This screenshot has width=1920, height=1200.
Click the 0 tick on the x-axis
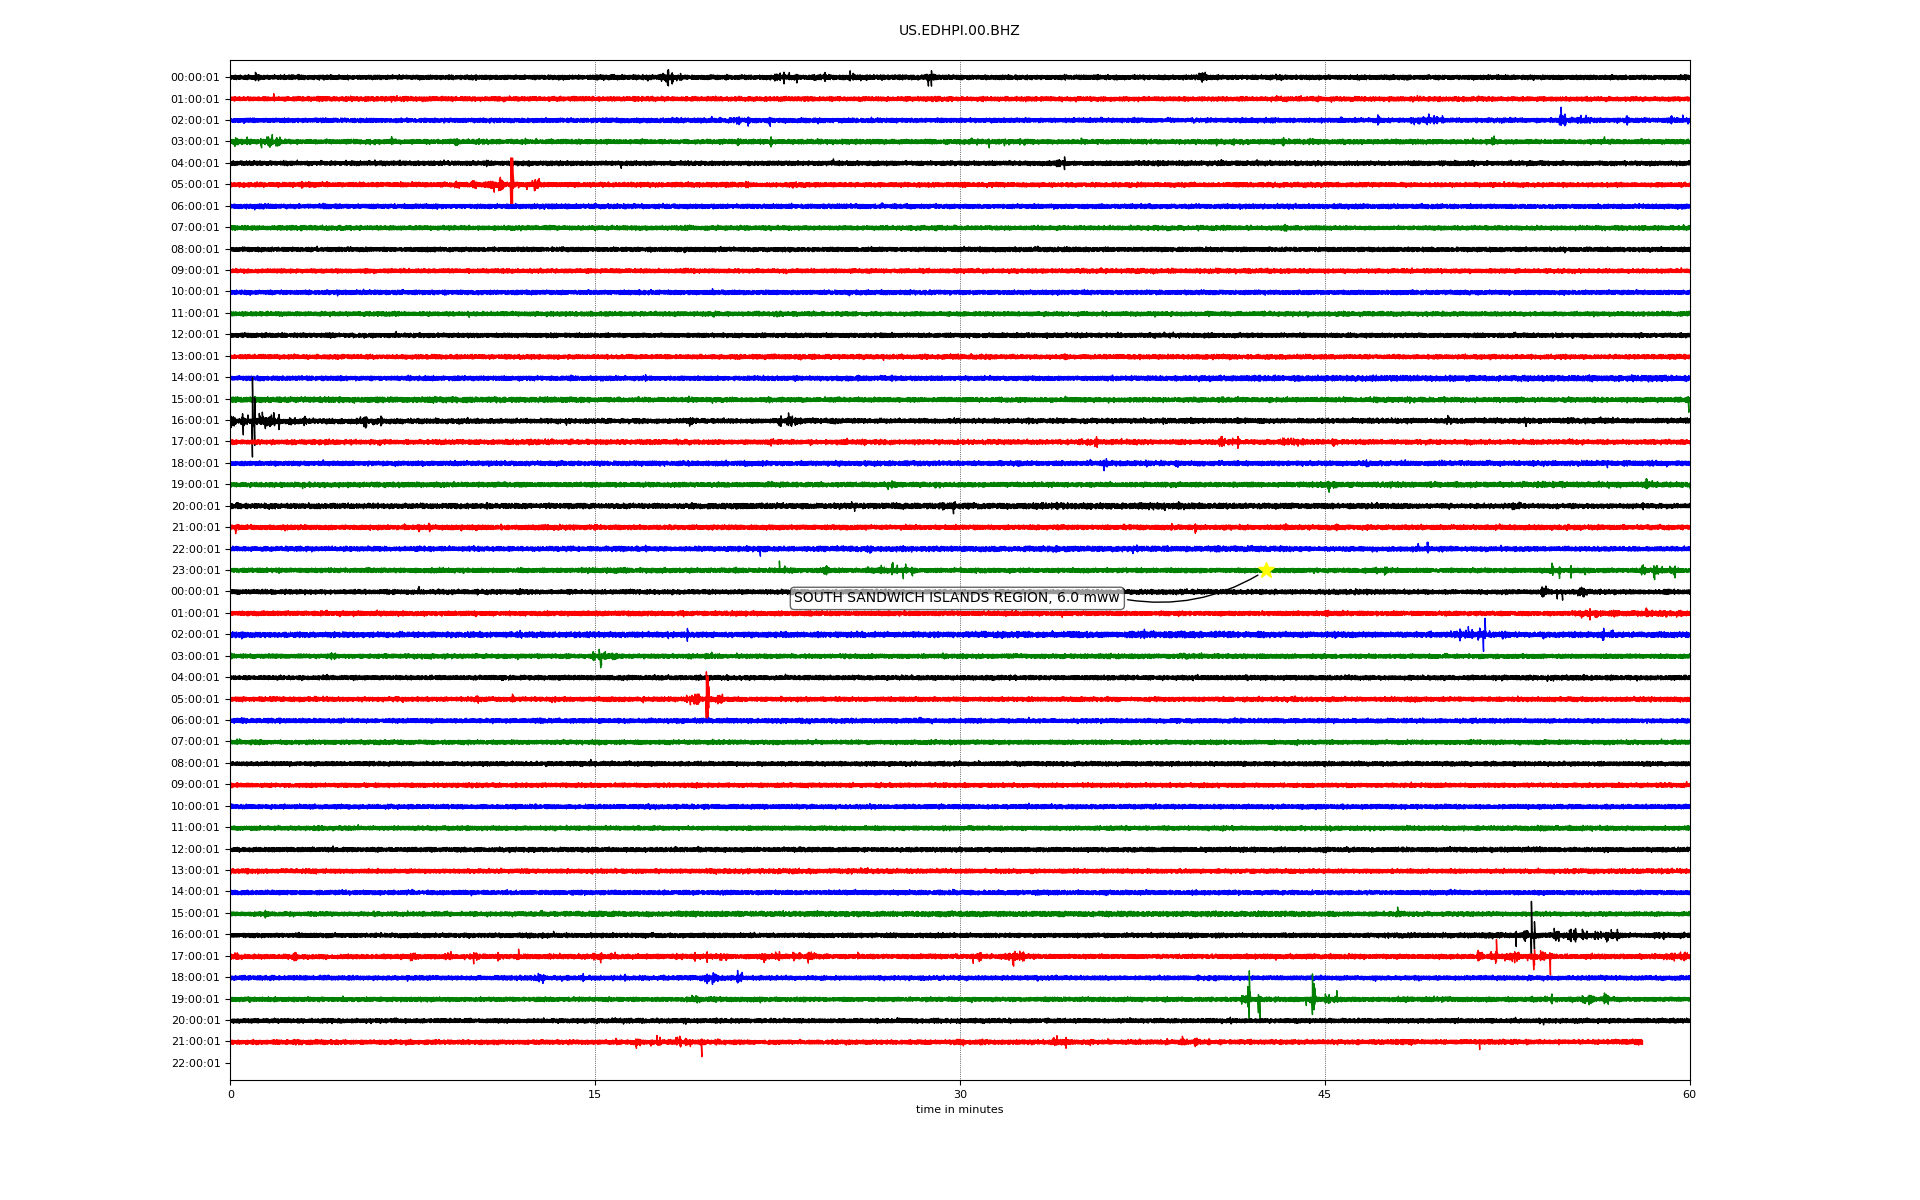tap(231, 1094)
